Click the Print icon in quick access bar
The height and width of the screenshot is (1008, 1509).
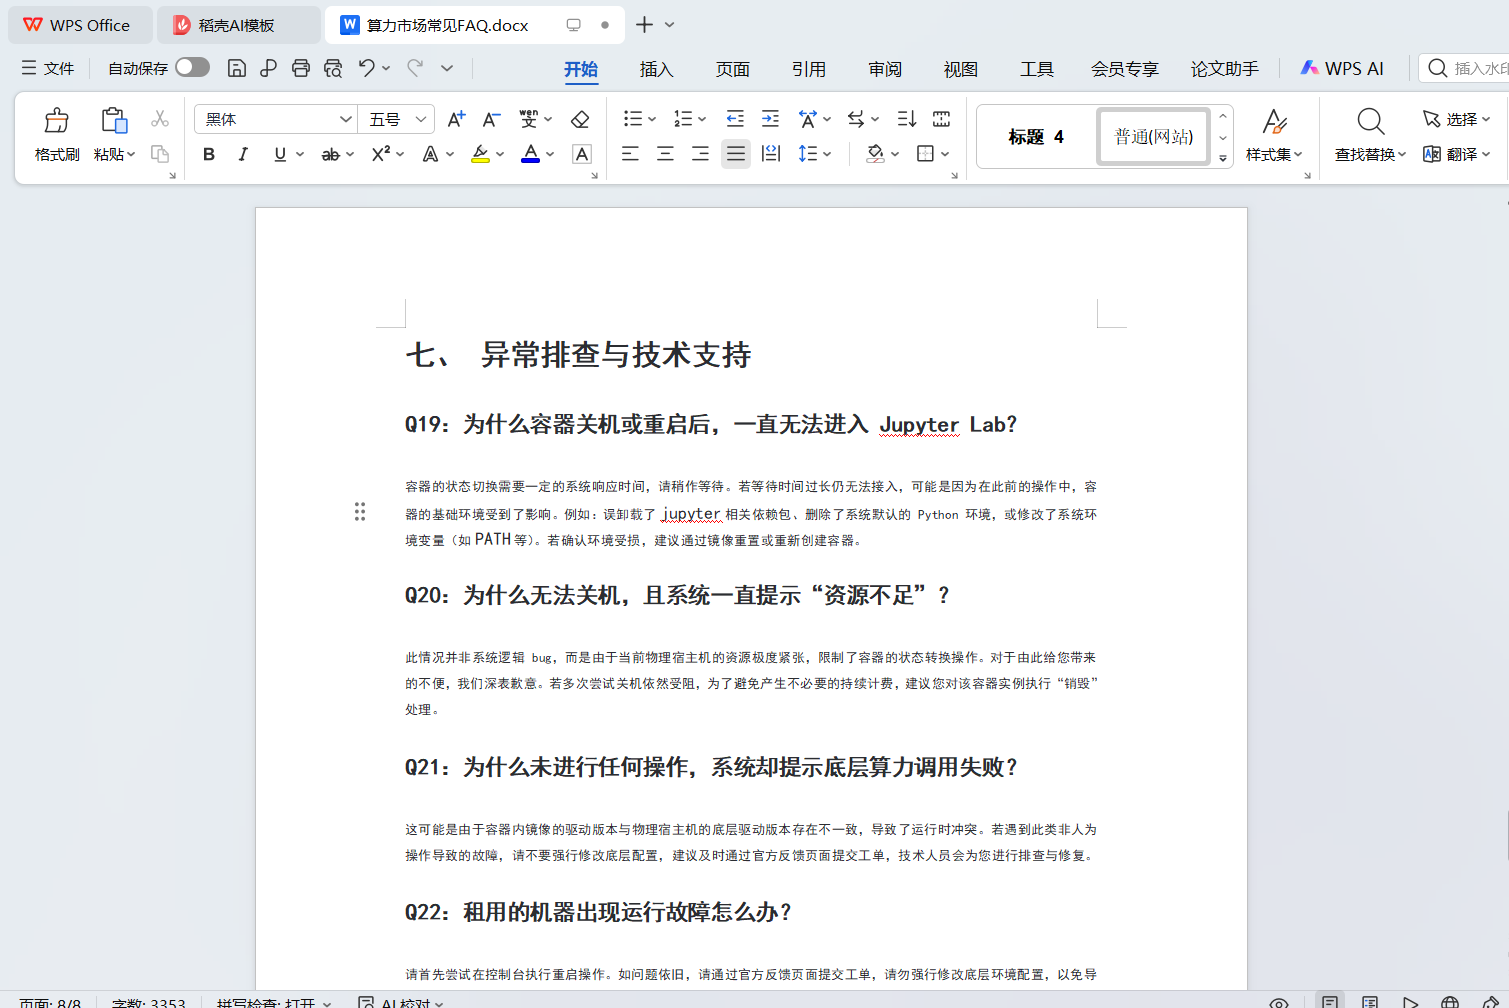(x=301, y=68)
